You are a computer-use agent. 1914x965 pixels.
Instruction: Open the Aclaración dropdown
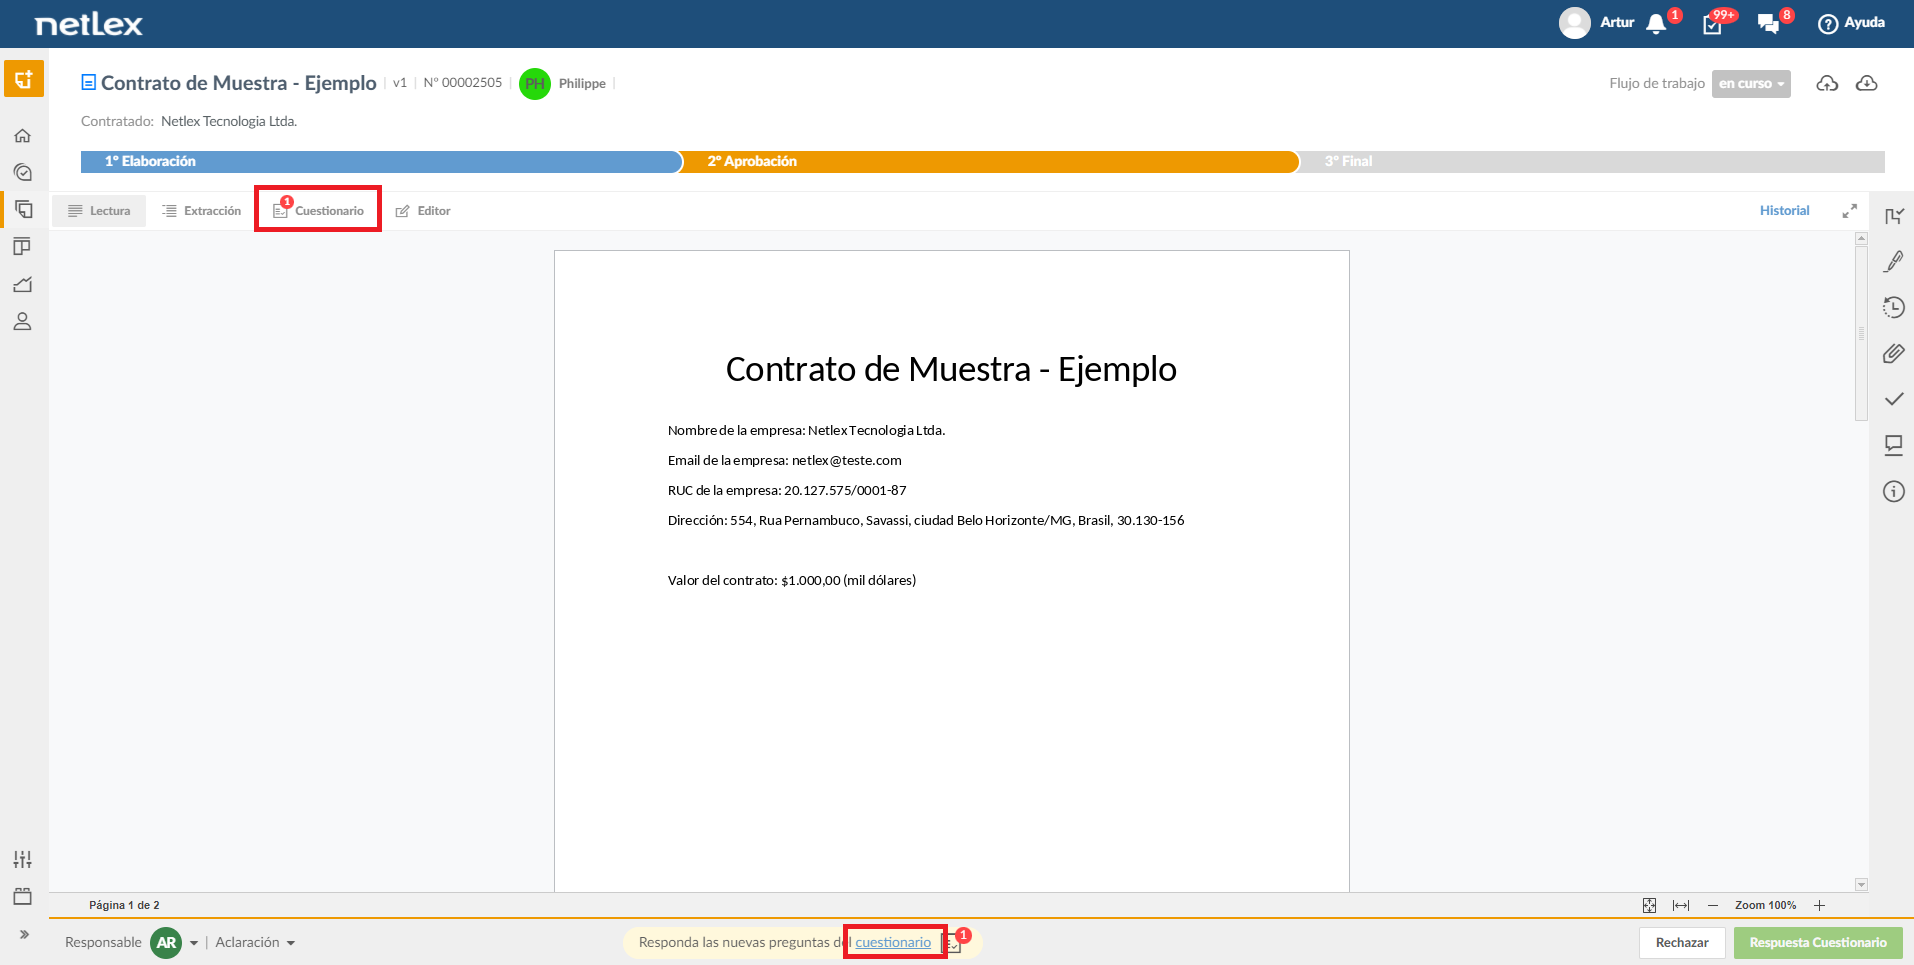pos(255,942)
